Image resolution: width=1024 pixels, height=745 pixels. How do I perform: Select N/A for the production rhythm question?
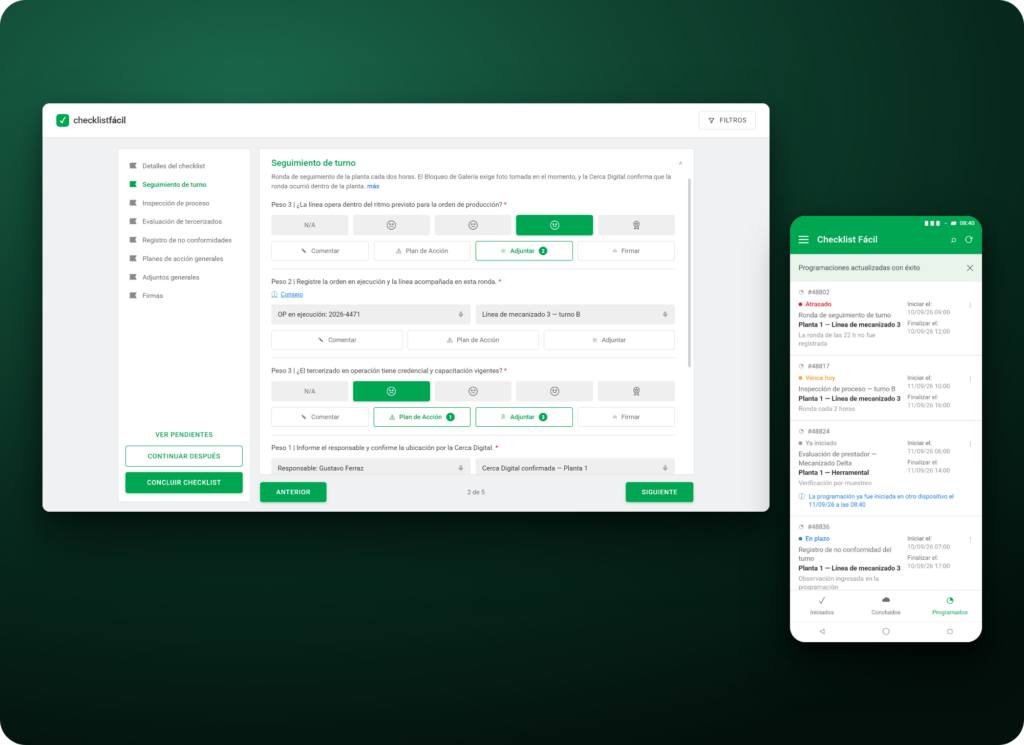coord(310,225)
